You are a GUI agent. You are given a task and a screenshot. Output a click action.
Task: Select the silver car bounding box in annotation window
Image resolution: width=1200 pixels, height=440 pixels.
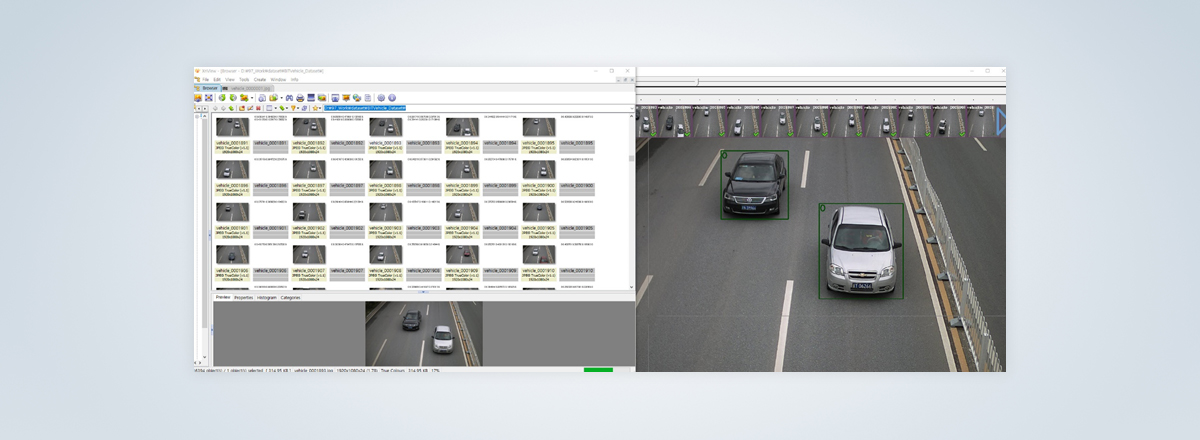[x=861, y=251]
